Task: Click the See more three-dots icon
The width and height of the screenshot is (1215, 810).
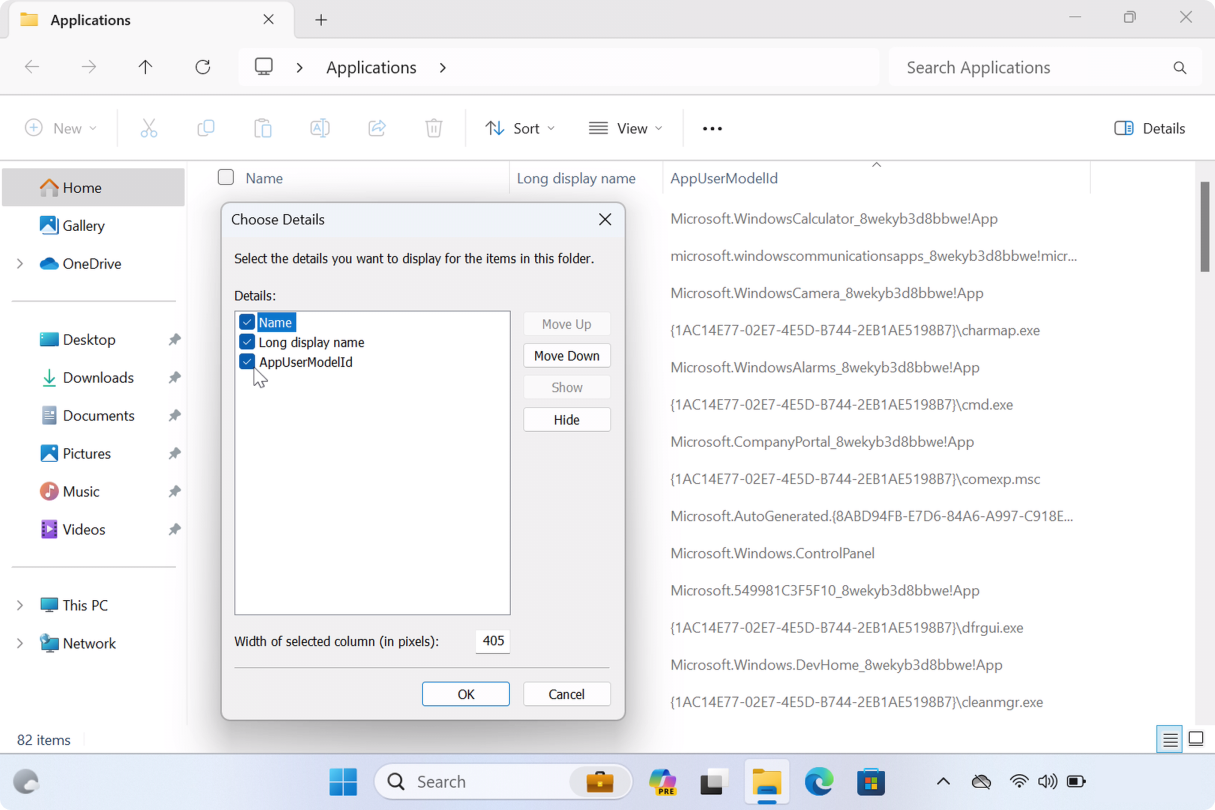Action: [712, 128]
